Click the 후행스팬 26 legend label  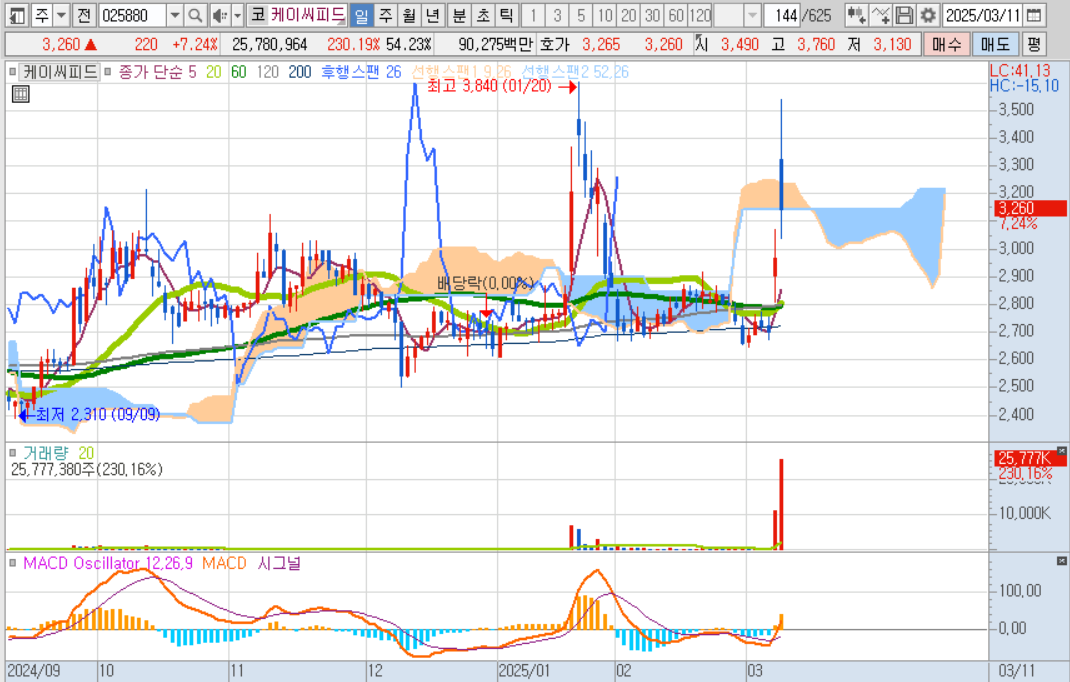[361, 72]
